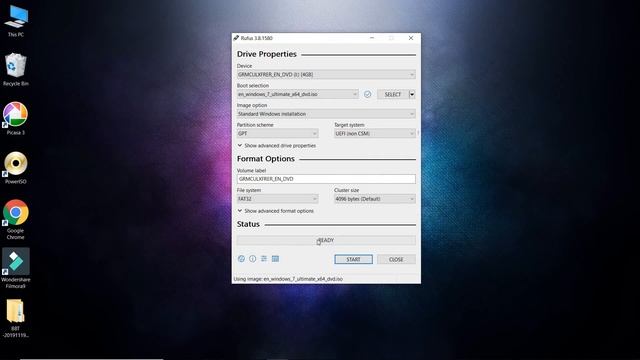Open the Recycle Bin desktop icon

[x=16, y=69]
